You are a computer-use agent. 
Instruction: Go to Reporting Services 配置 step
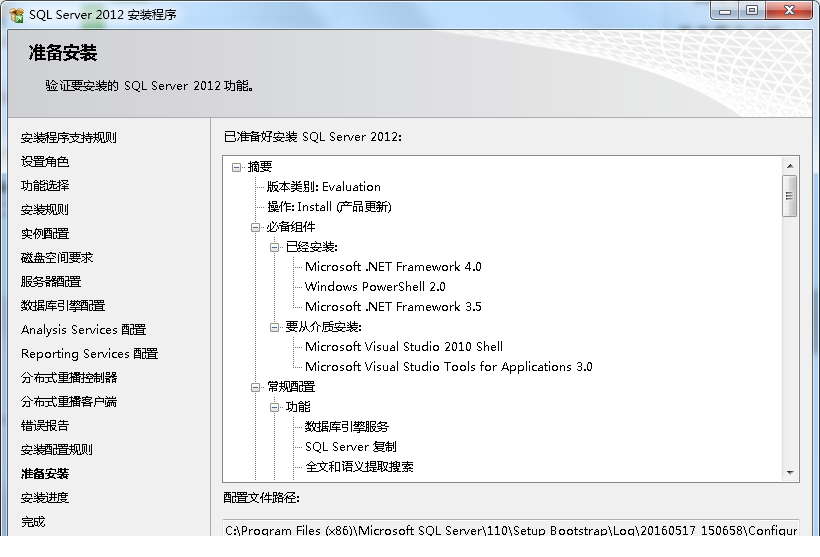pyautogui.click(x=89, y=354)
